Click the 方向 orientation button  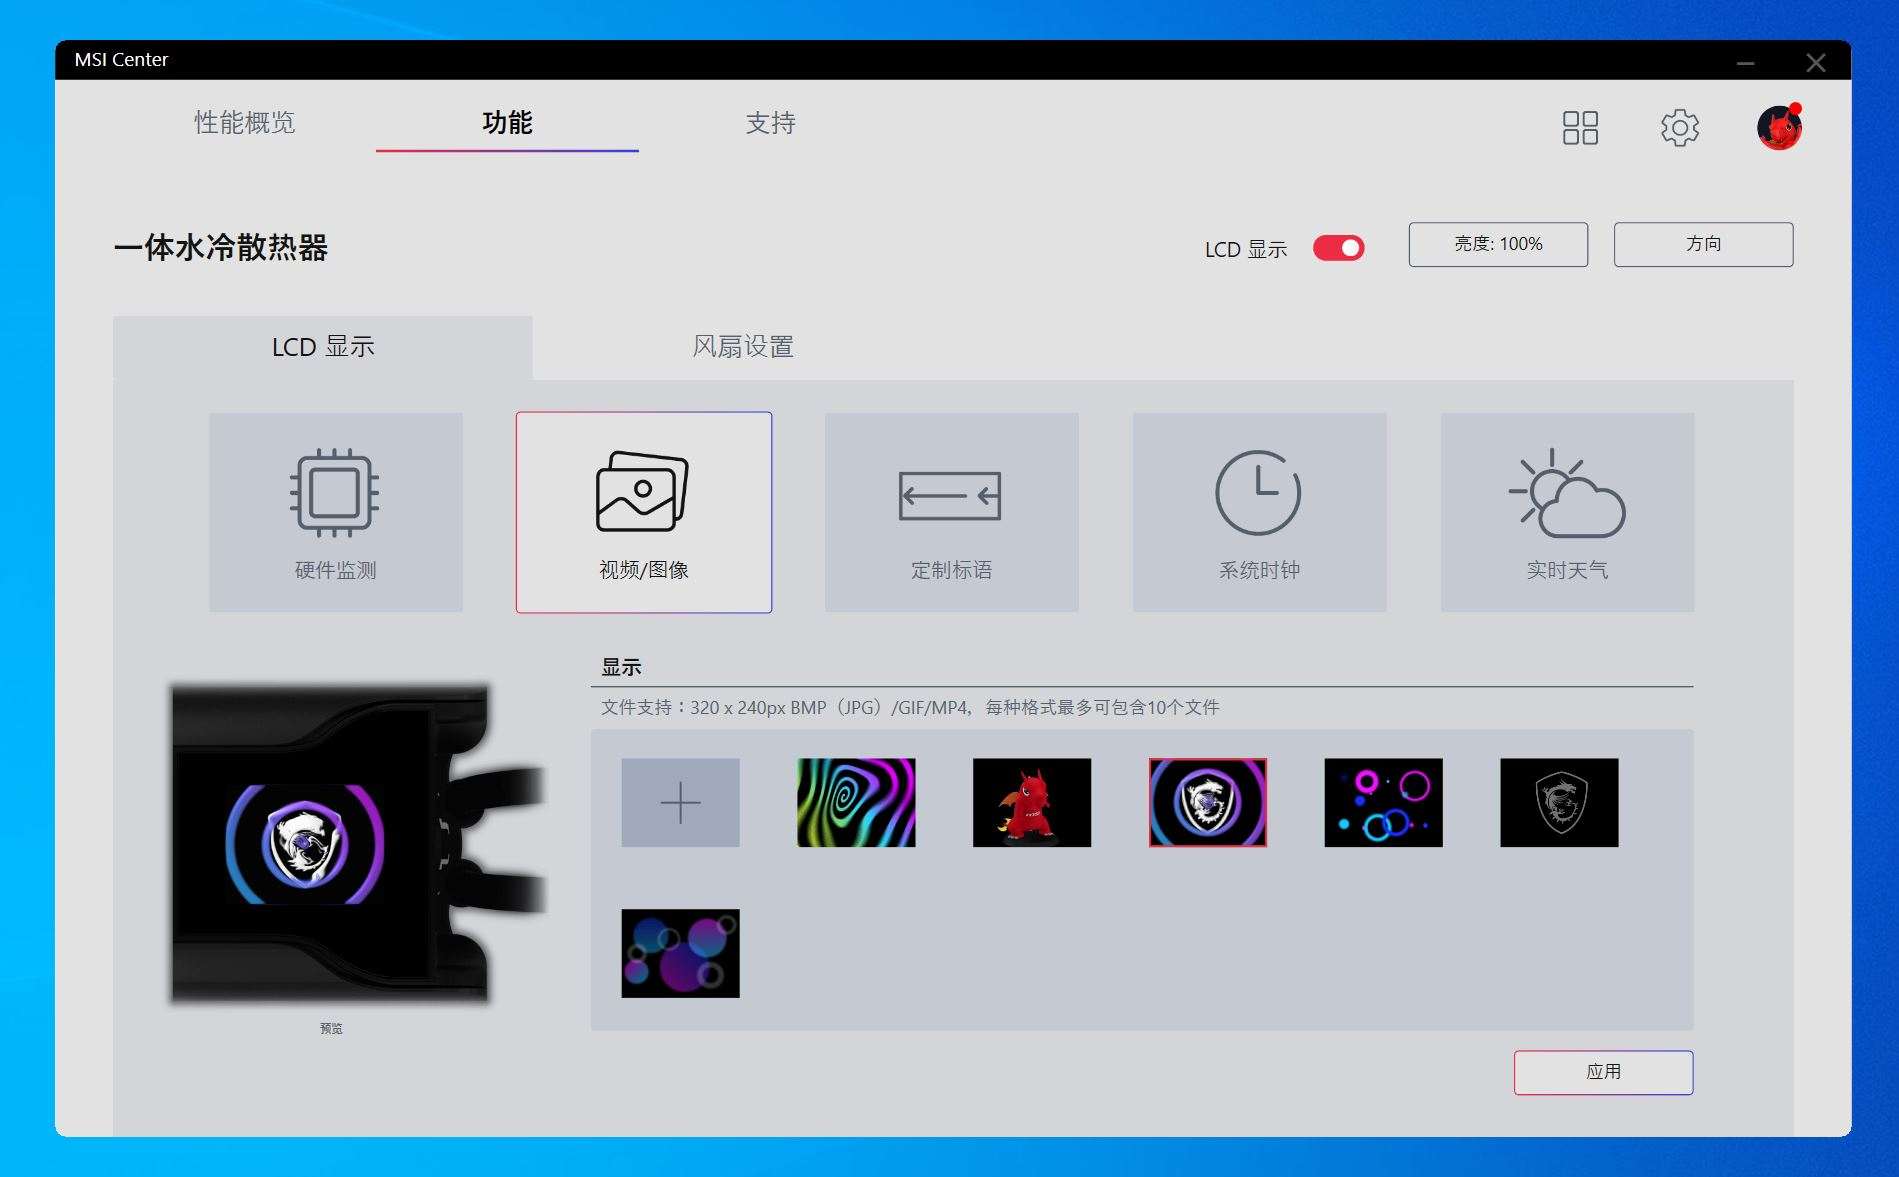coord(1704,244)
